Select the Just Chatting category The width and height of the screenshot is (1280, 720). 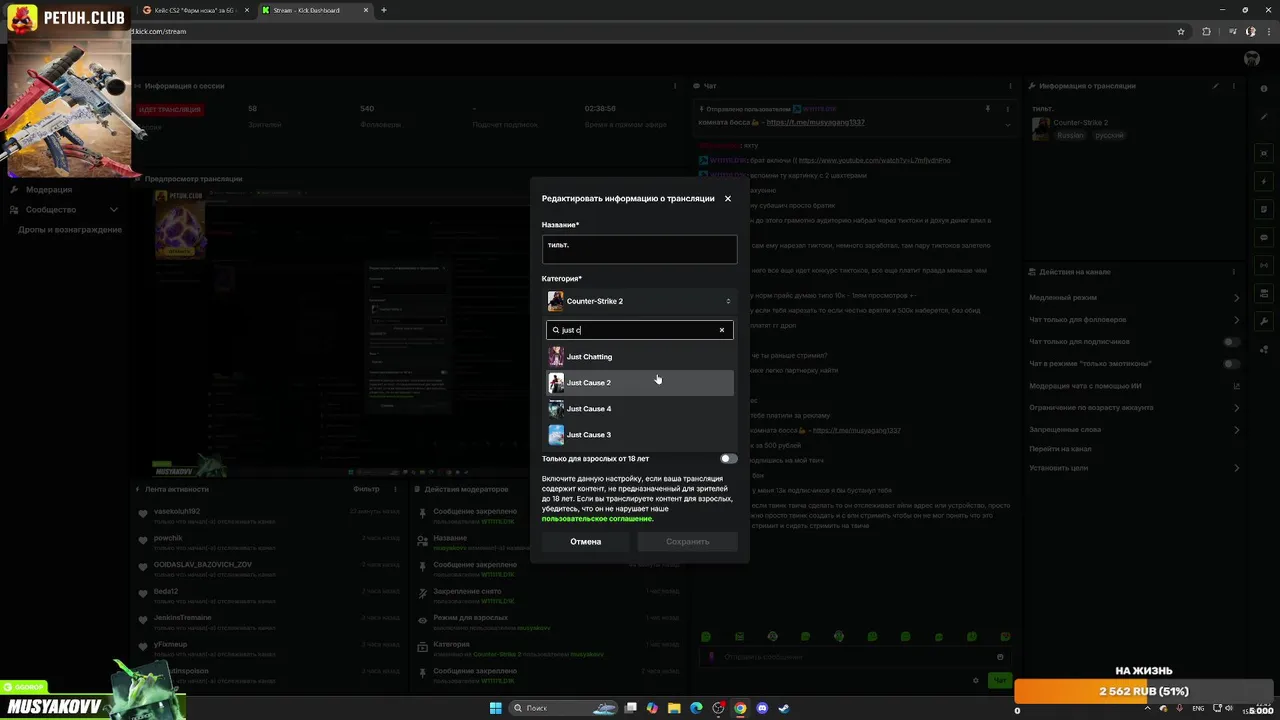pyautogui.click(x=639, y=357)
